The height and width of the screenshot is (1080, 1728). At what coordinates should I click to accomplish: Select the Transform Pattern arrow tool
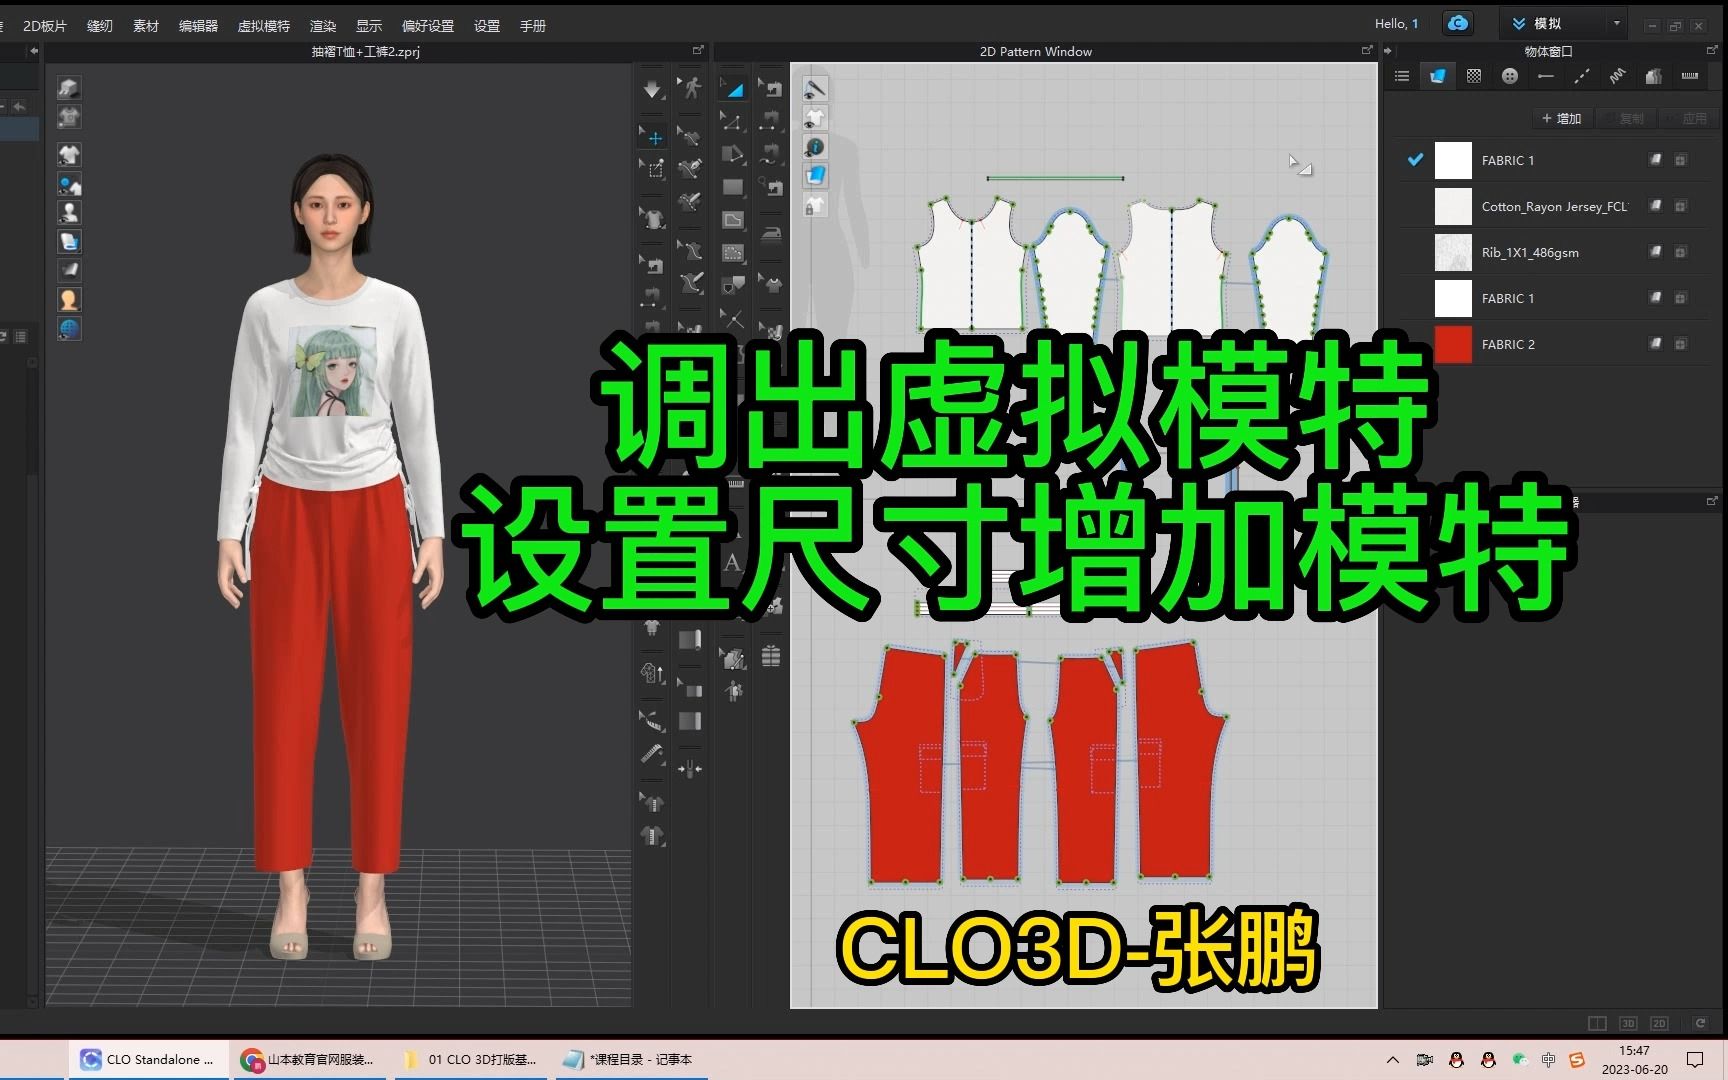point(733,88)
